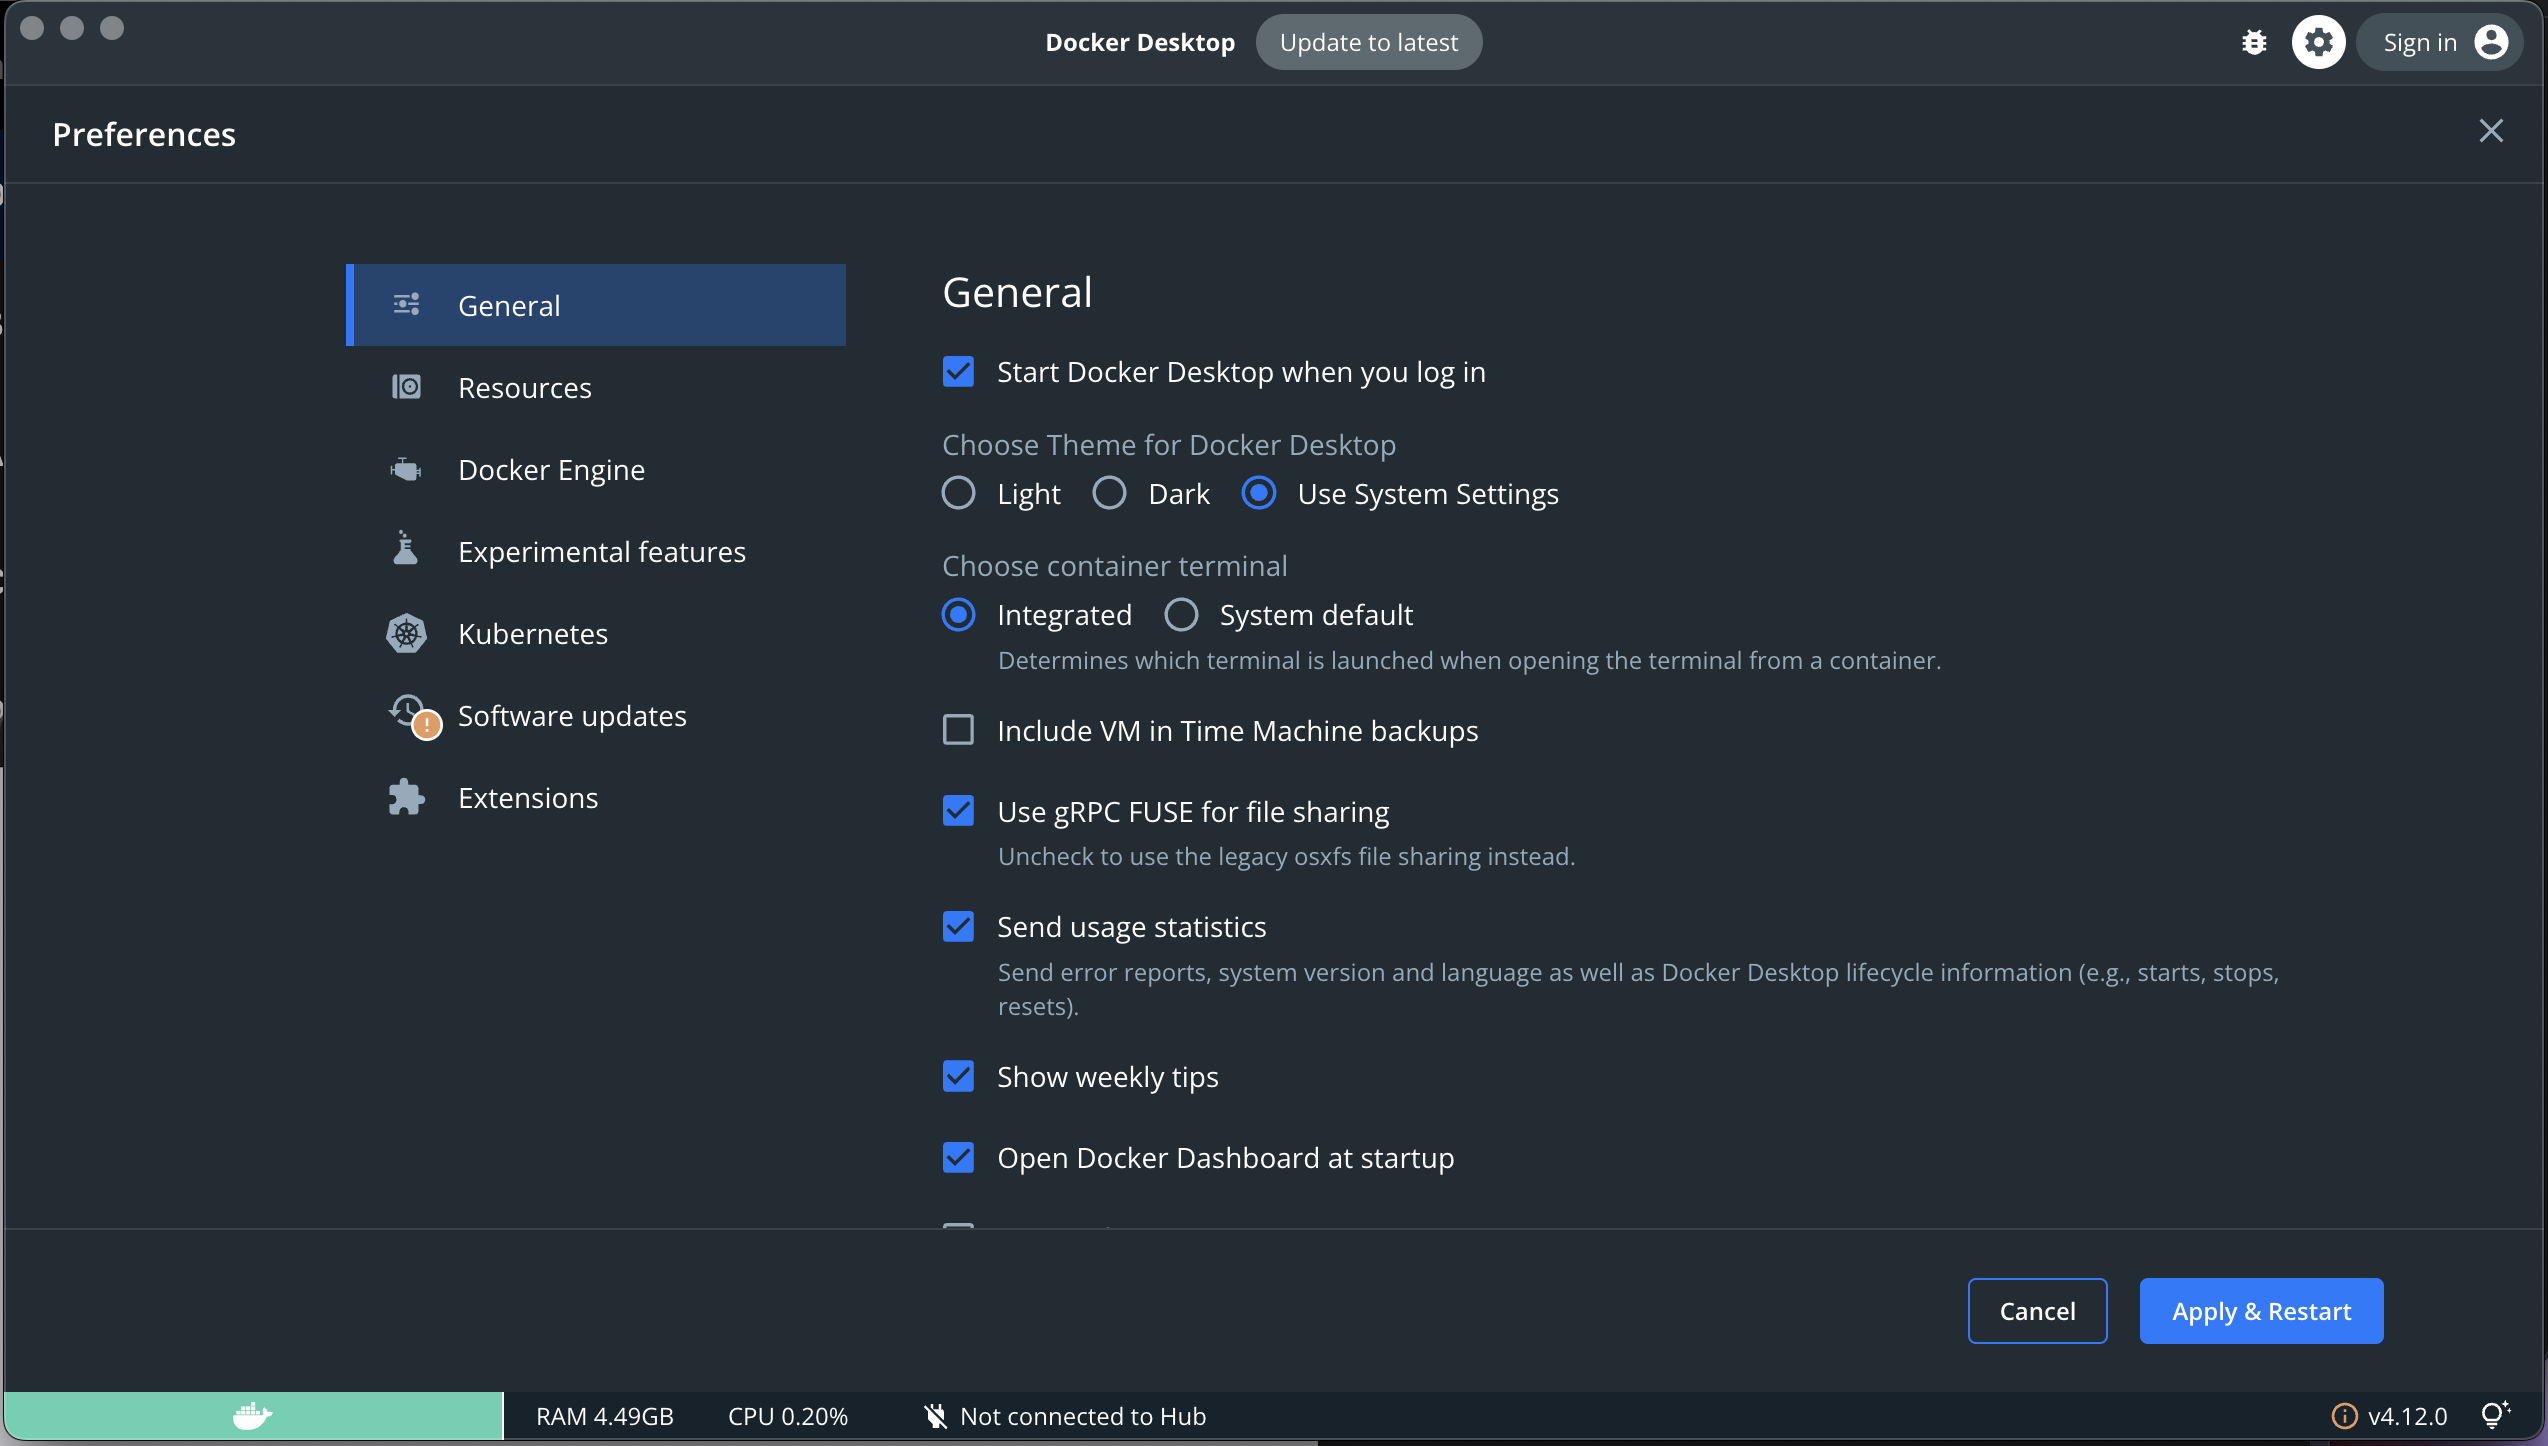Screen dimensions: 2548x1446
Task: Click the Experimental features flask icon
Action: click(x=406, y=549)
